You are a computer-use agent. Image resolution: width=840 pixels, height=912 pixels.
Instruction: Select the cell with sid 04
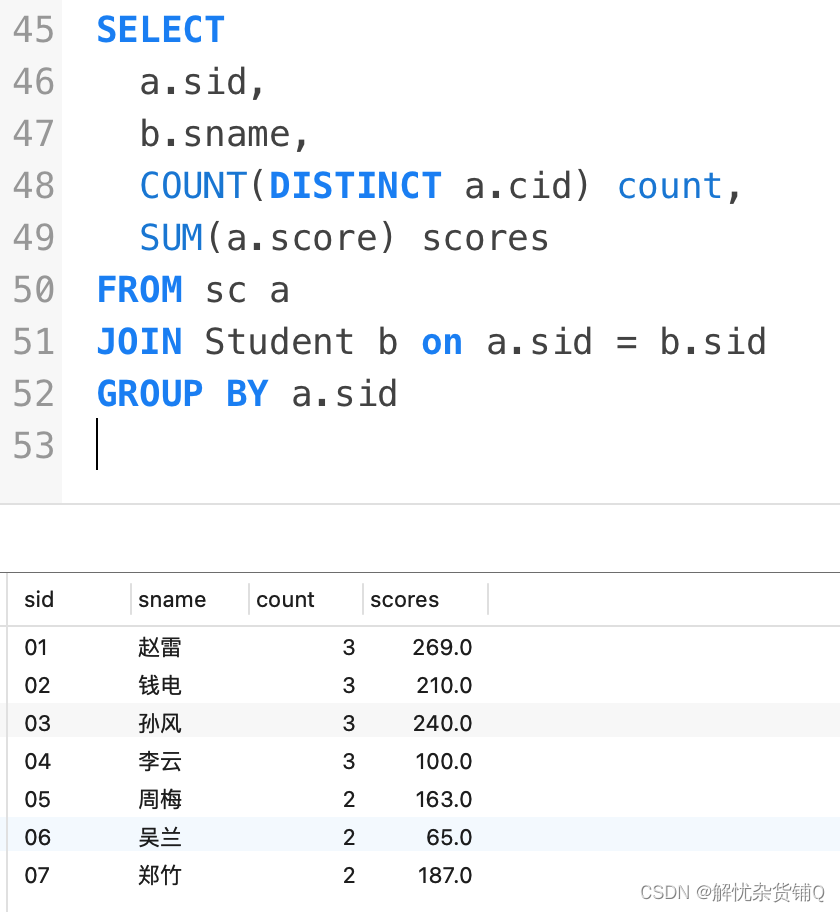(x=37, y=761)
